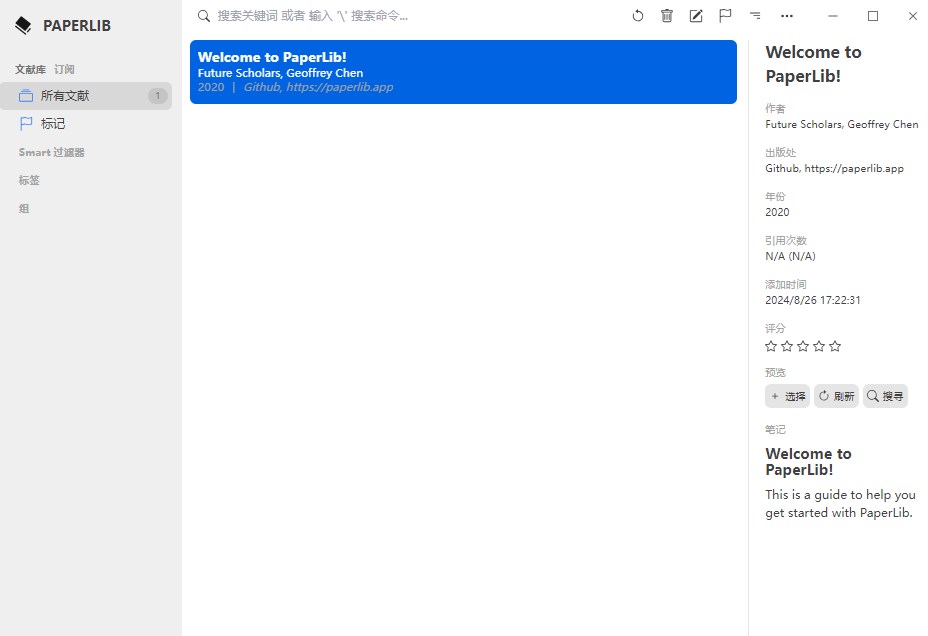Switch to the 订阅 tab
This screenshot has width=928, height=636.
[64, 69]
